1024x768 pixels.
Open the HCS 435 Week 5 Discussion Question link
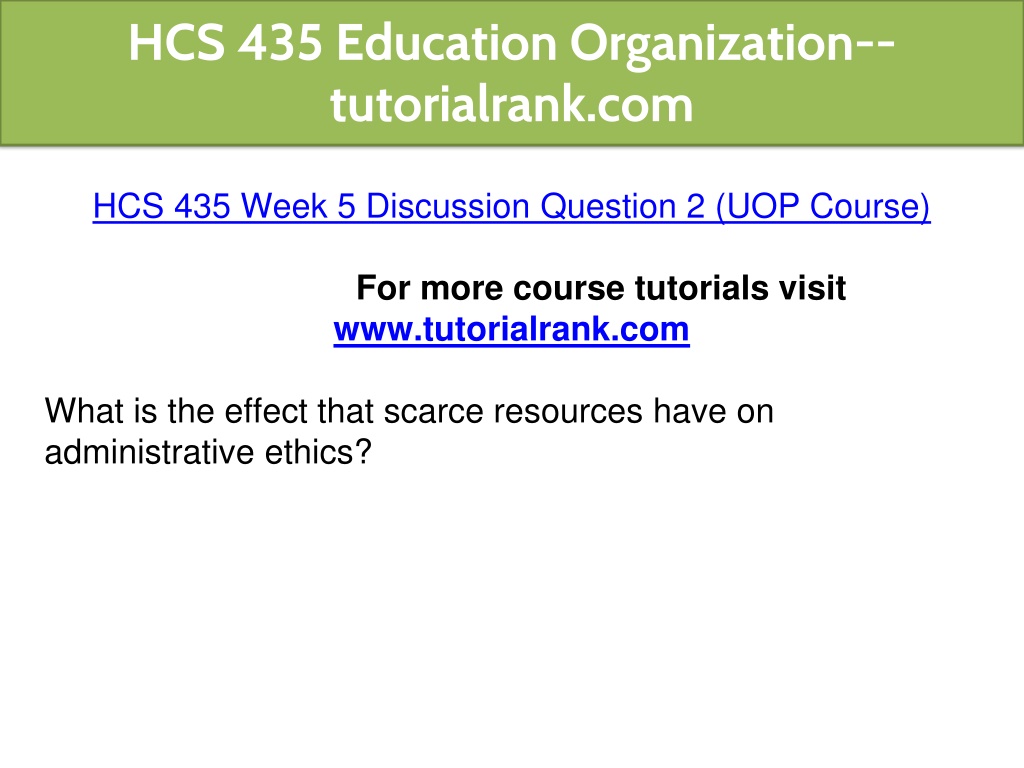[511, 206]
